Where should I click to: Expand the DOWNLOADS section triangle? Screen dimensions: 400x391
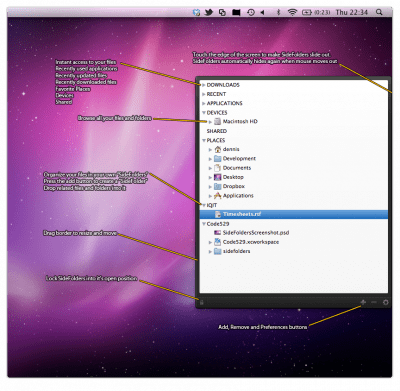coord(203,85)
